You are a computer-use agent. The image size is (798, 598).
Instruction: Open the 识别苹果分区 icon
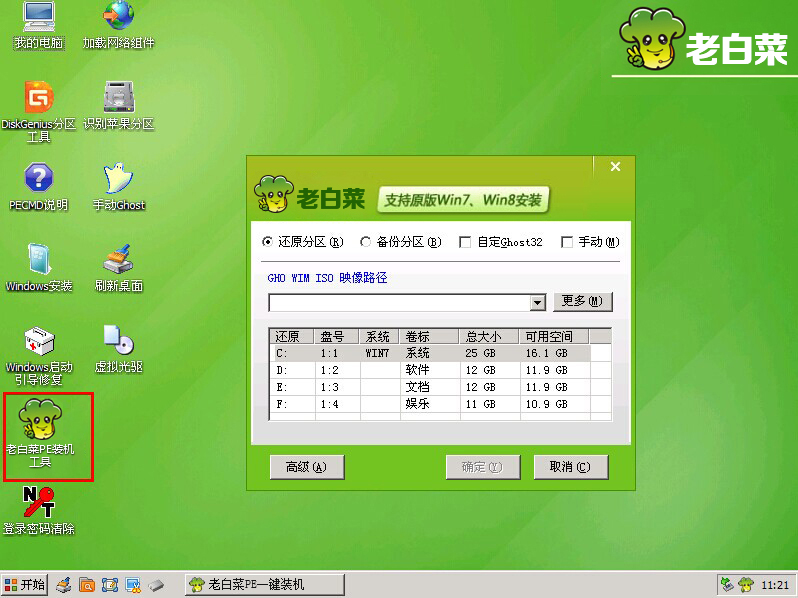119,105
